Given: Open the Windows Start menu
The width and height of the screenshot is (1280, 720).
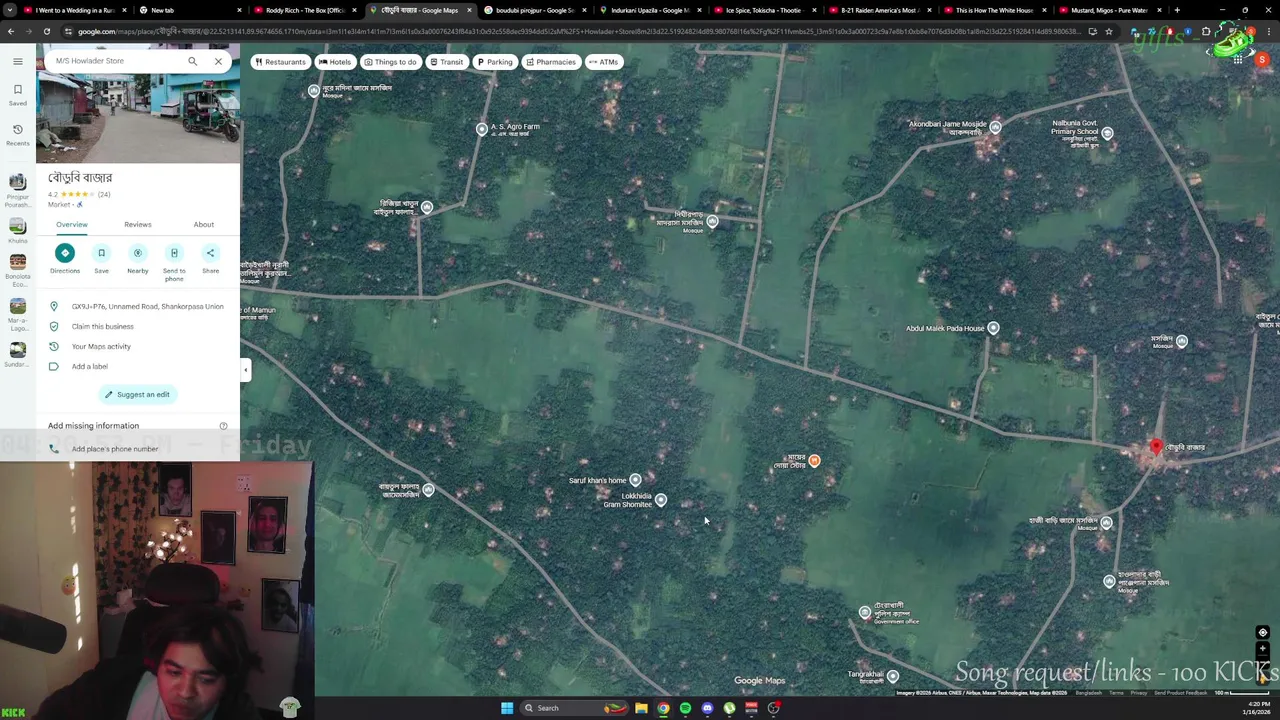Looking at the screenshot, I should tap(507, 708).
